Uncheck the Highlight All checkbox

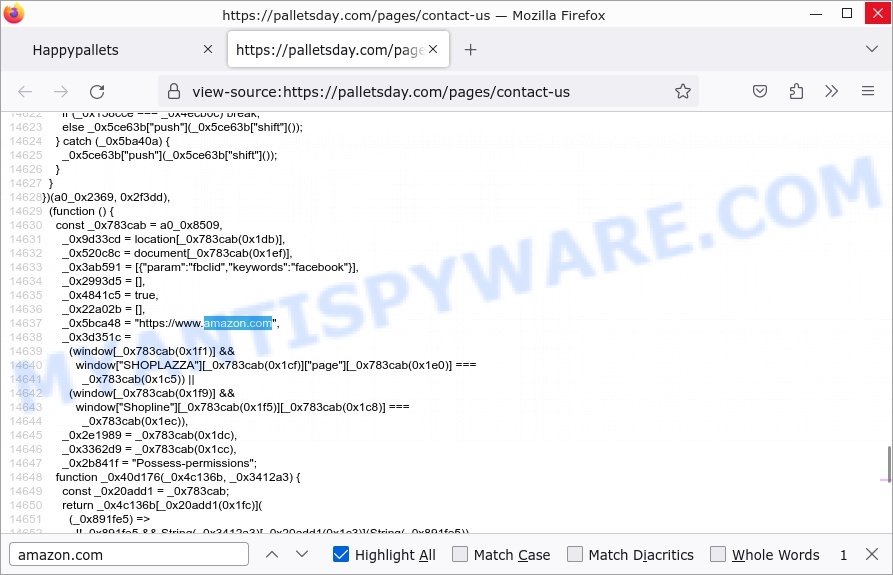click(x=341, y=554)
